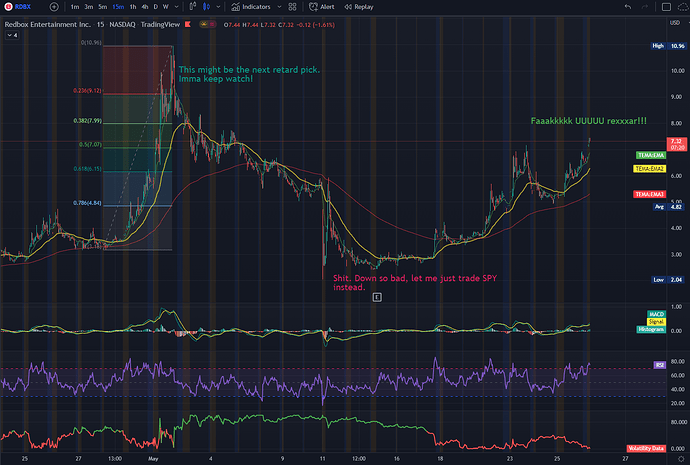Collapse the indicator legend with the 4 toggle
This screenshot has width=690, height=465.
tap(12, 35)
